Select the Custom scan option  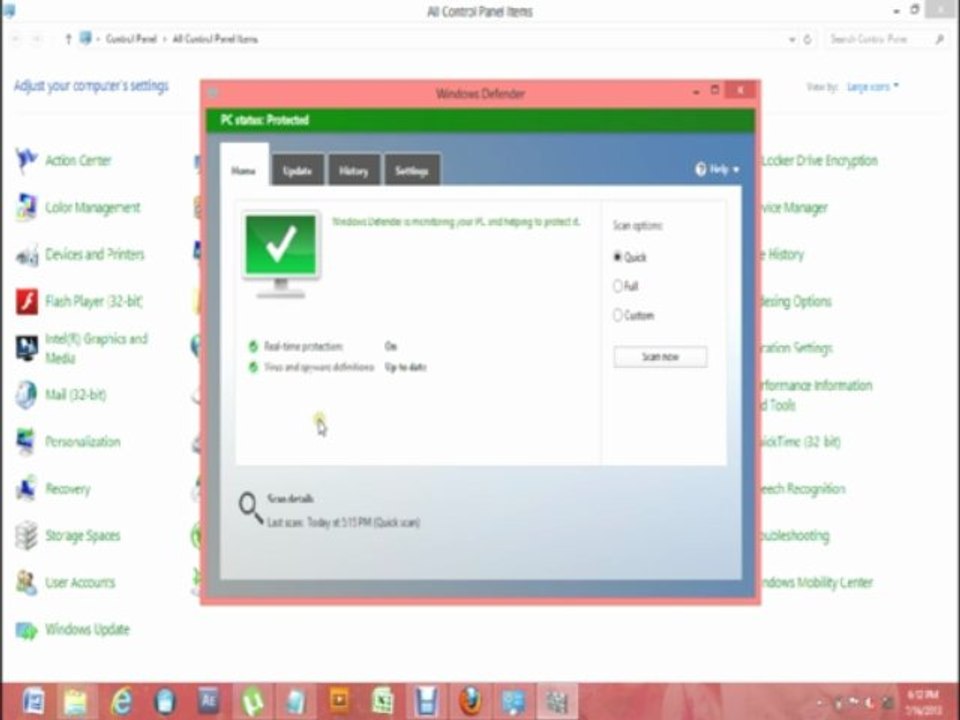pos(634,315)
